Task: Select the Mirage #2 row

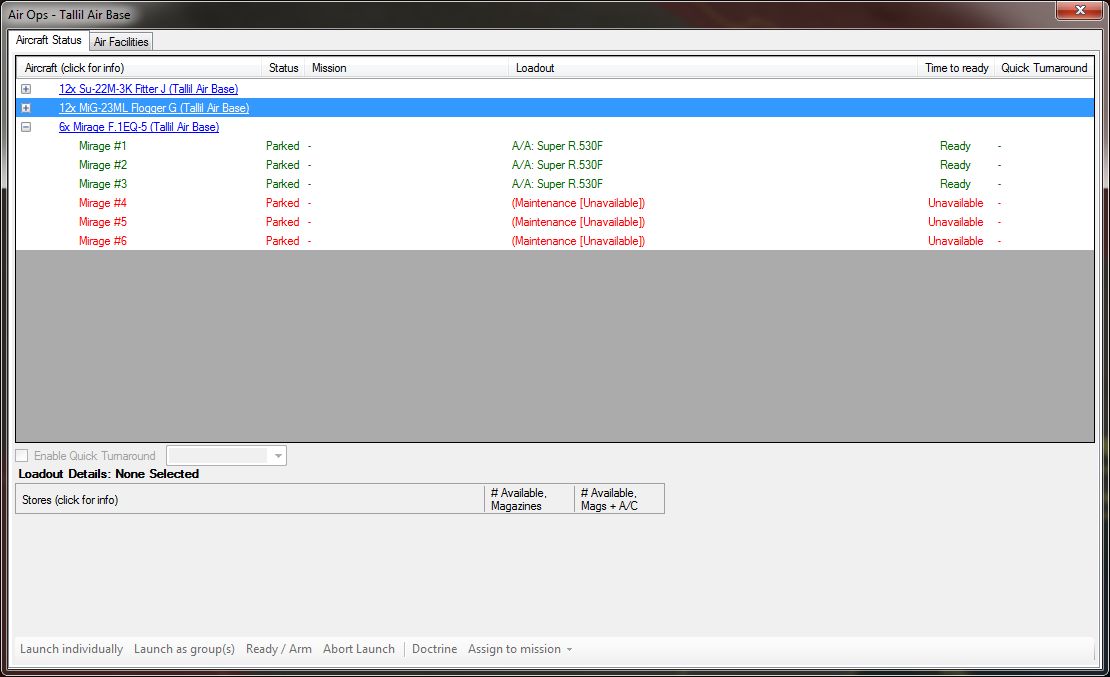Action: tap(555, 166)
